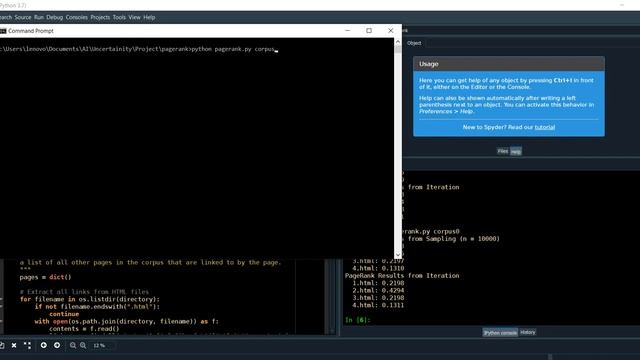
Task: Open the Source menu in Spyder
Action: (23, 18)
